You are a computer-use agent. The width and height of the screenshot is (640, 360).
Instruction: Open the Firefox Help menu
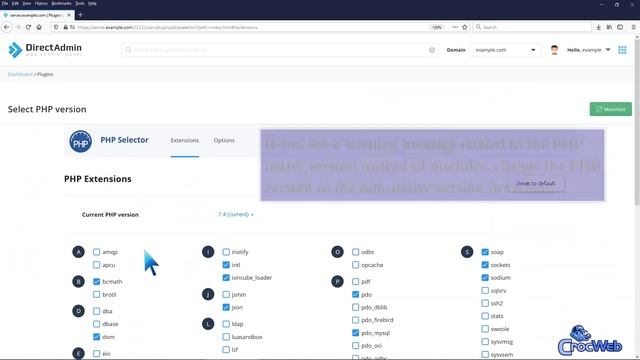pyautogui.click(x=92, y=3)
